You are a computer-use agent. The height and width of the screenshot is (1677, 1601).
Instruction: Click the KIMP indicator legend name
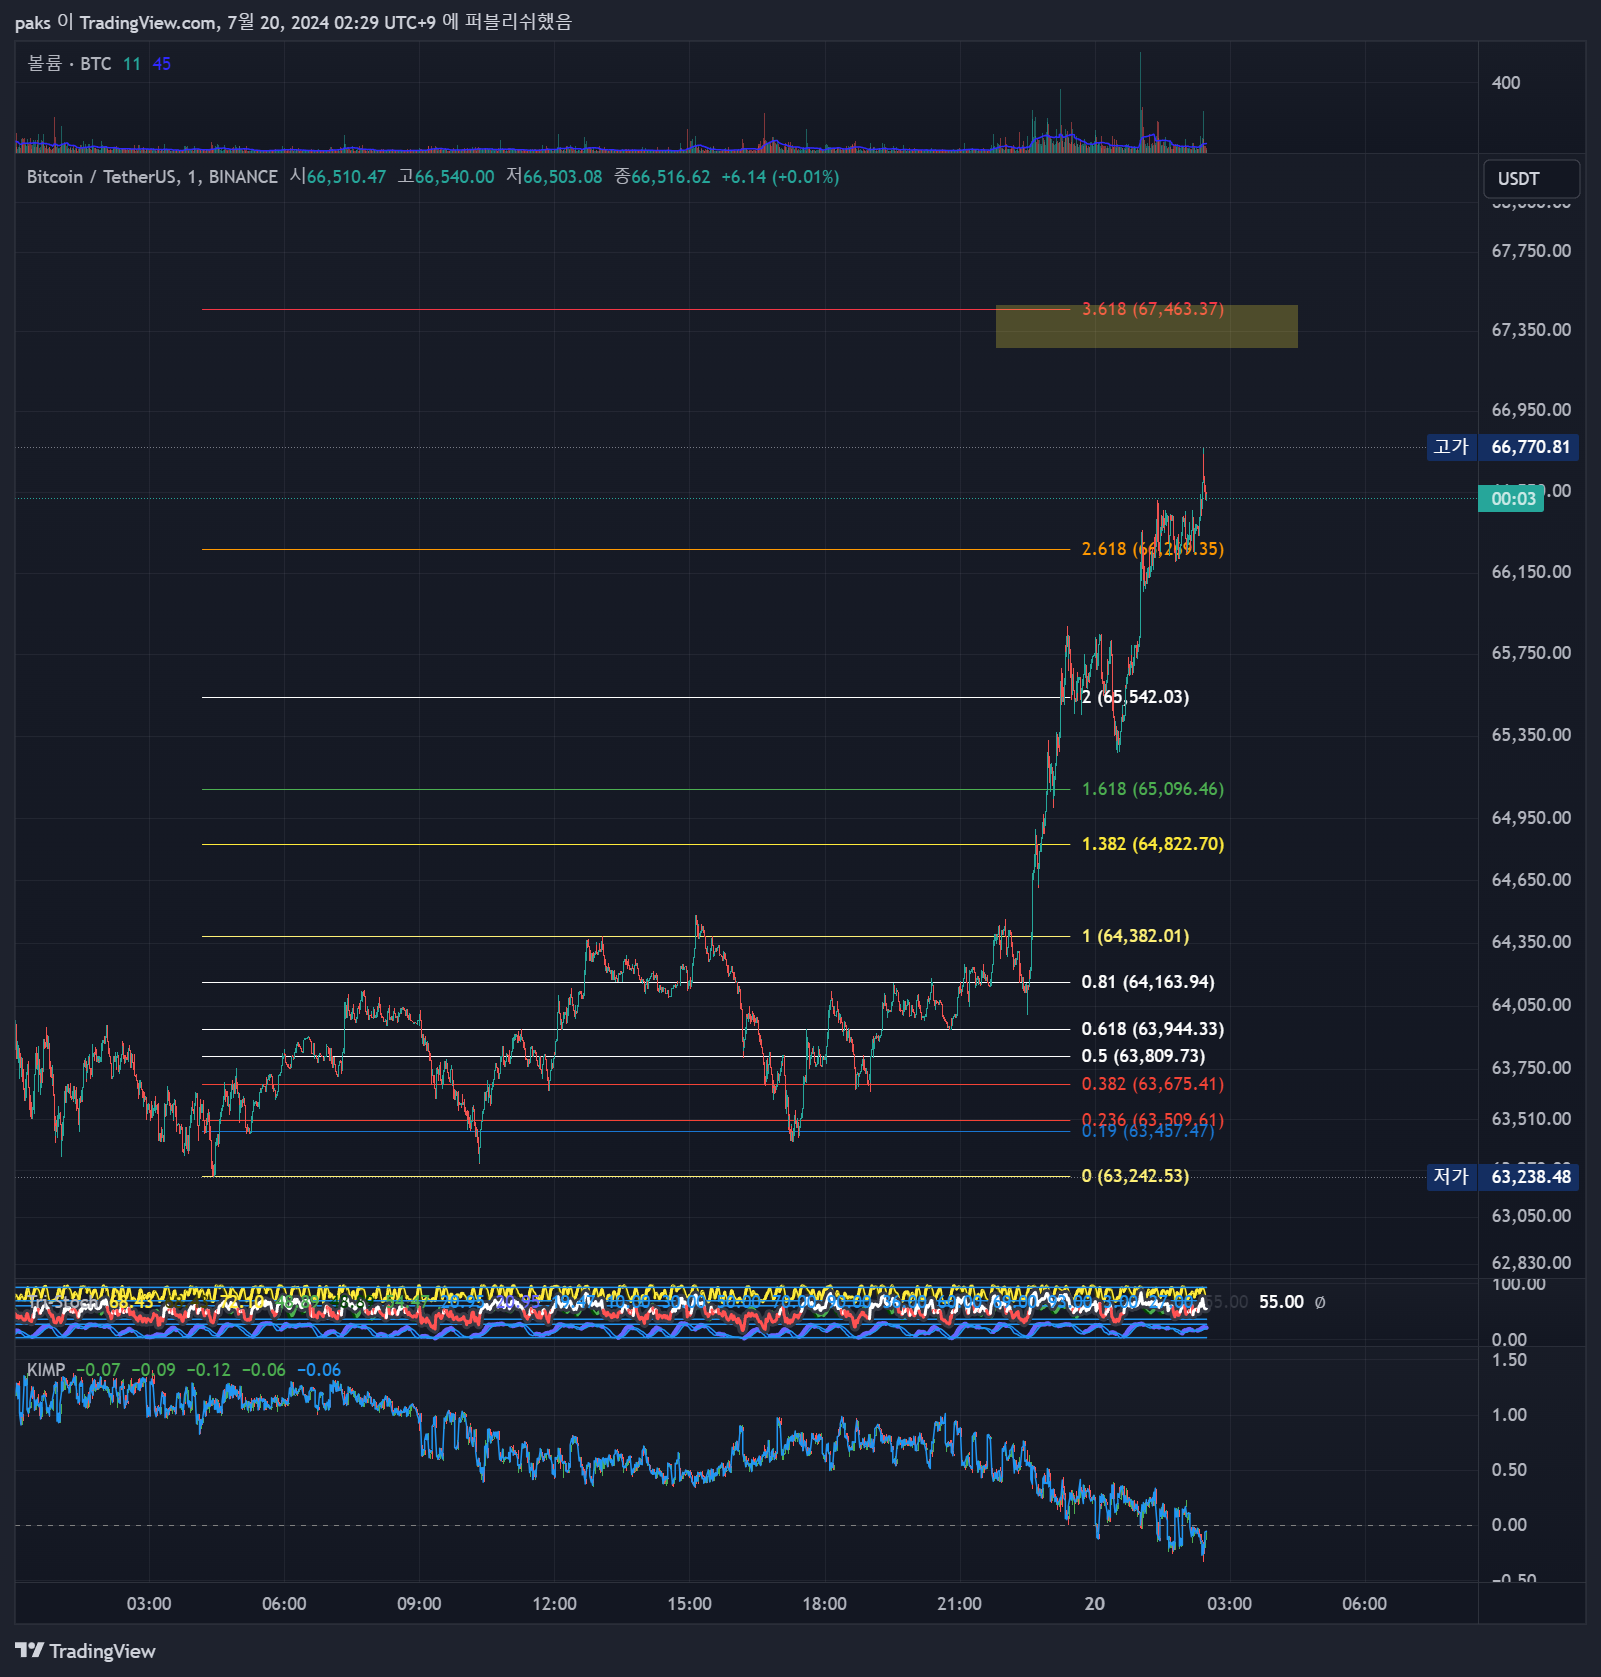point(46,1370)
